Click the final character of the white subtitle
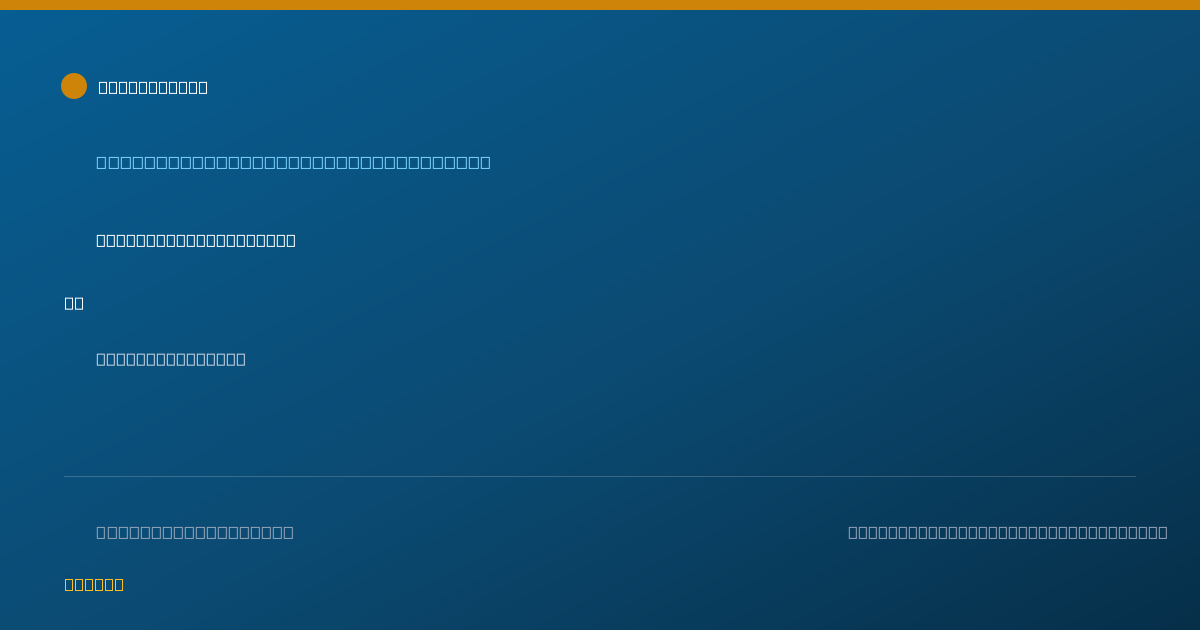Viewport: 1200px width, 630px height. click(290, 240)
